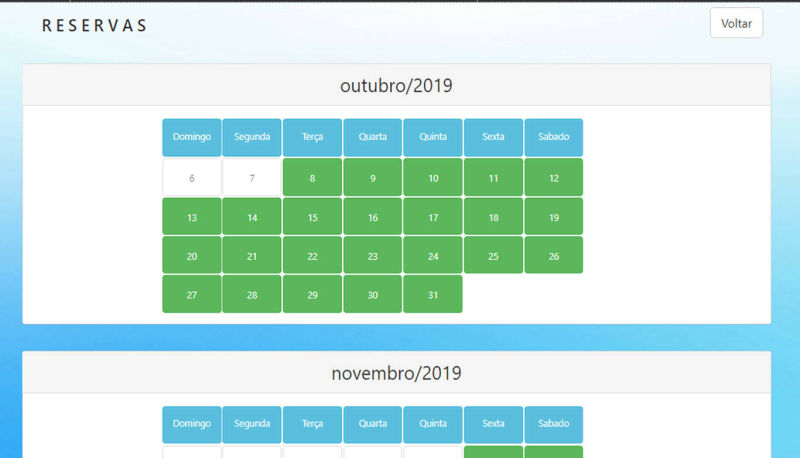
Task: Click the Voltar button
Action: (736, 23)
